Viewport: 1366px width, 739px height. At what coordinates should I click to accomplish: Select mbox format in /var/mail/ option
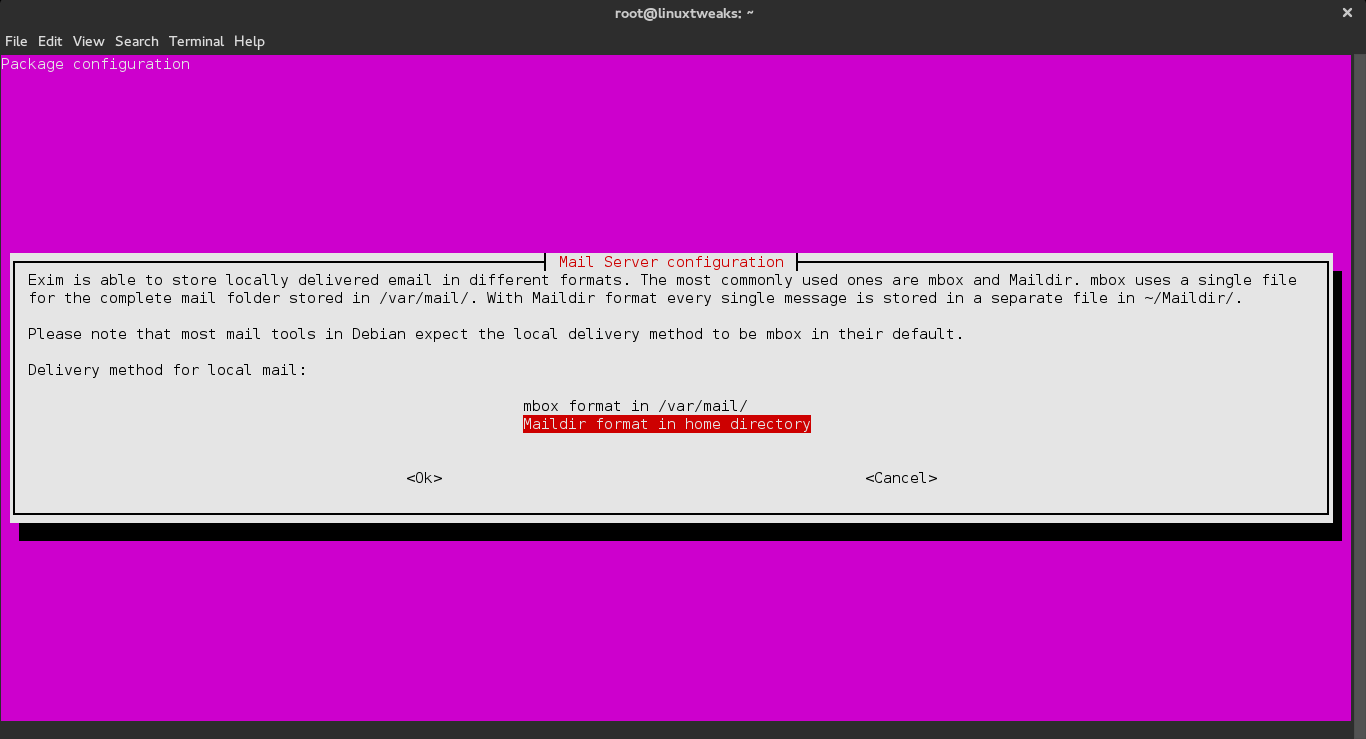pyautogui.click(x=635, y=406)
